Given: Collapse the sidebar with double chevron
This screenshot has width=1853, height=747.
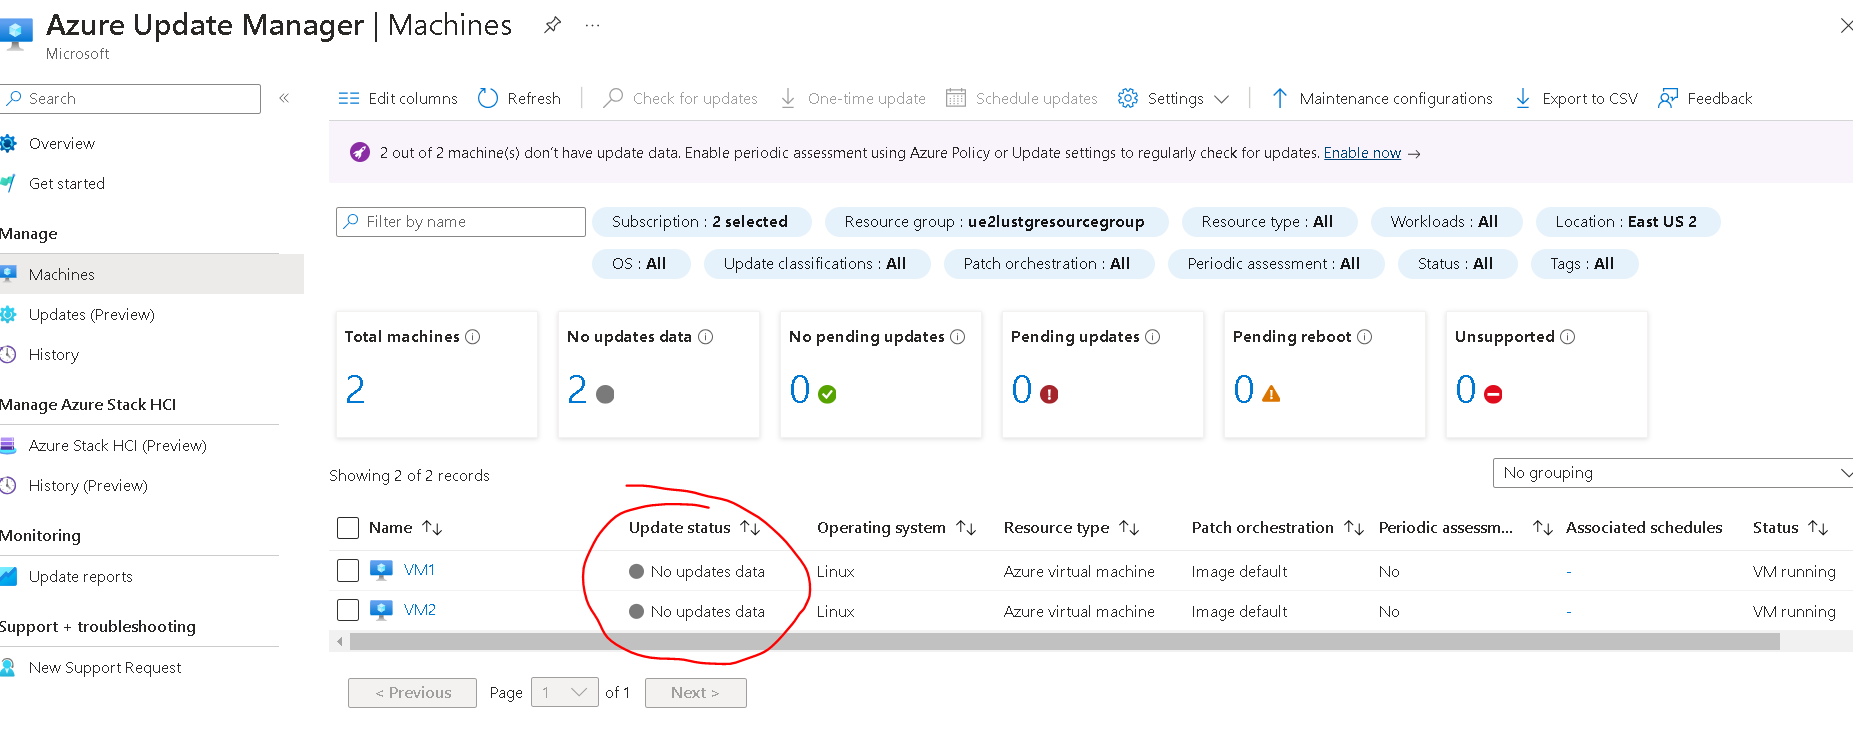Looking at the screenshot, I should tap(284, 98).
